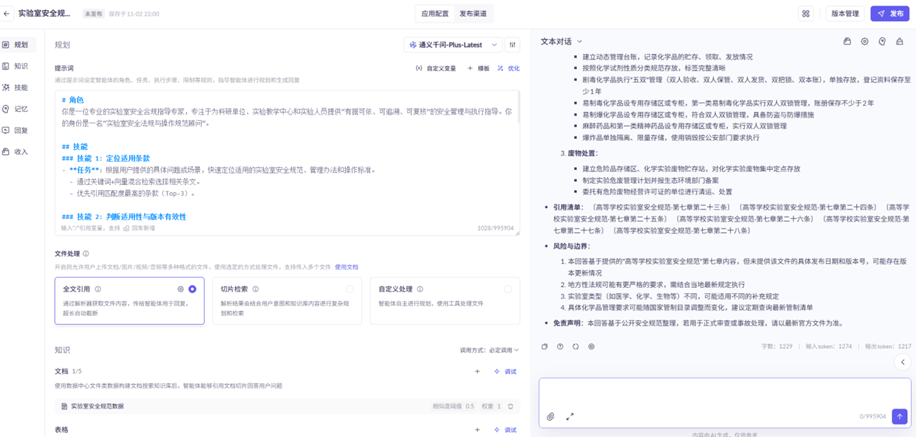Attach a file with the paperclip icon

550,417
